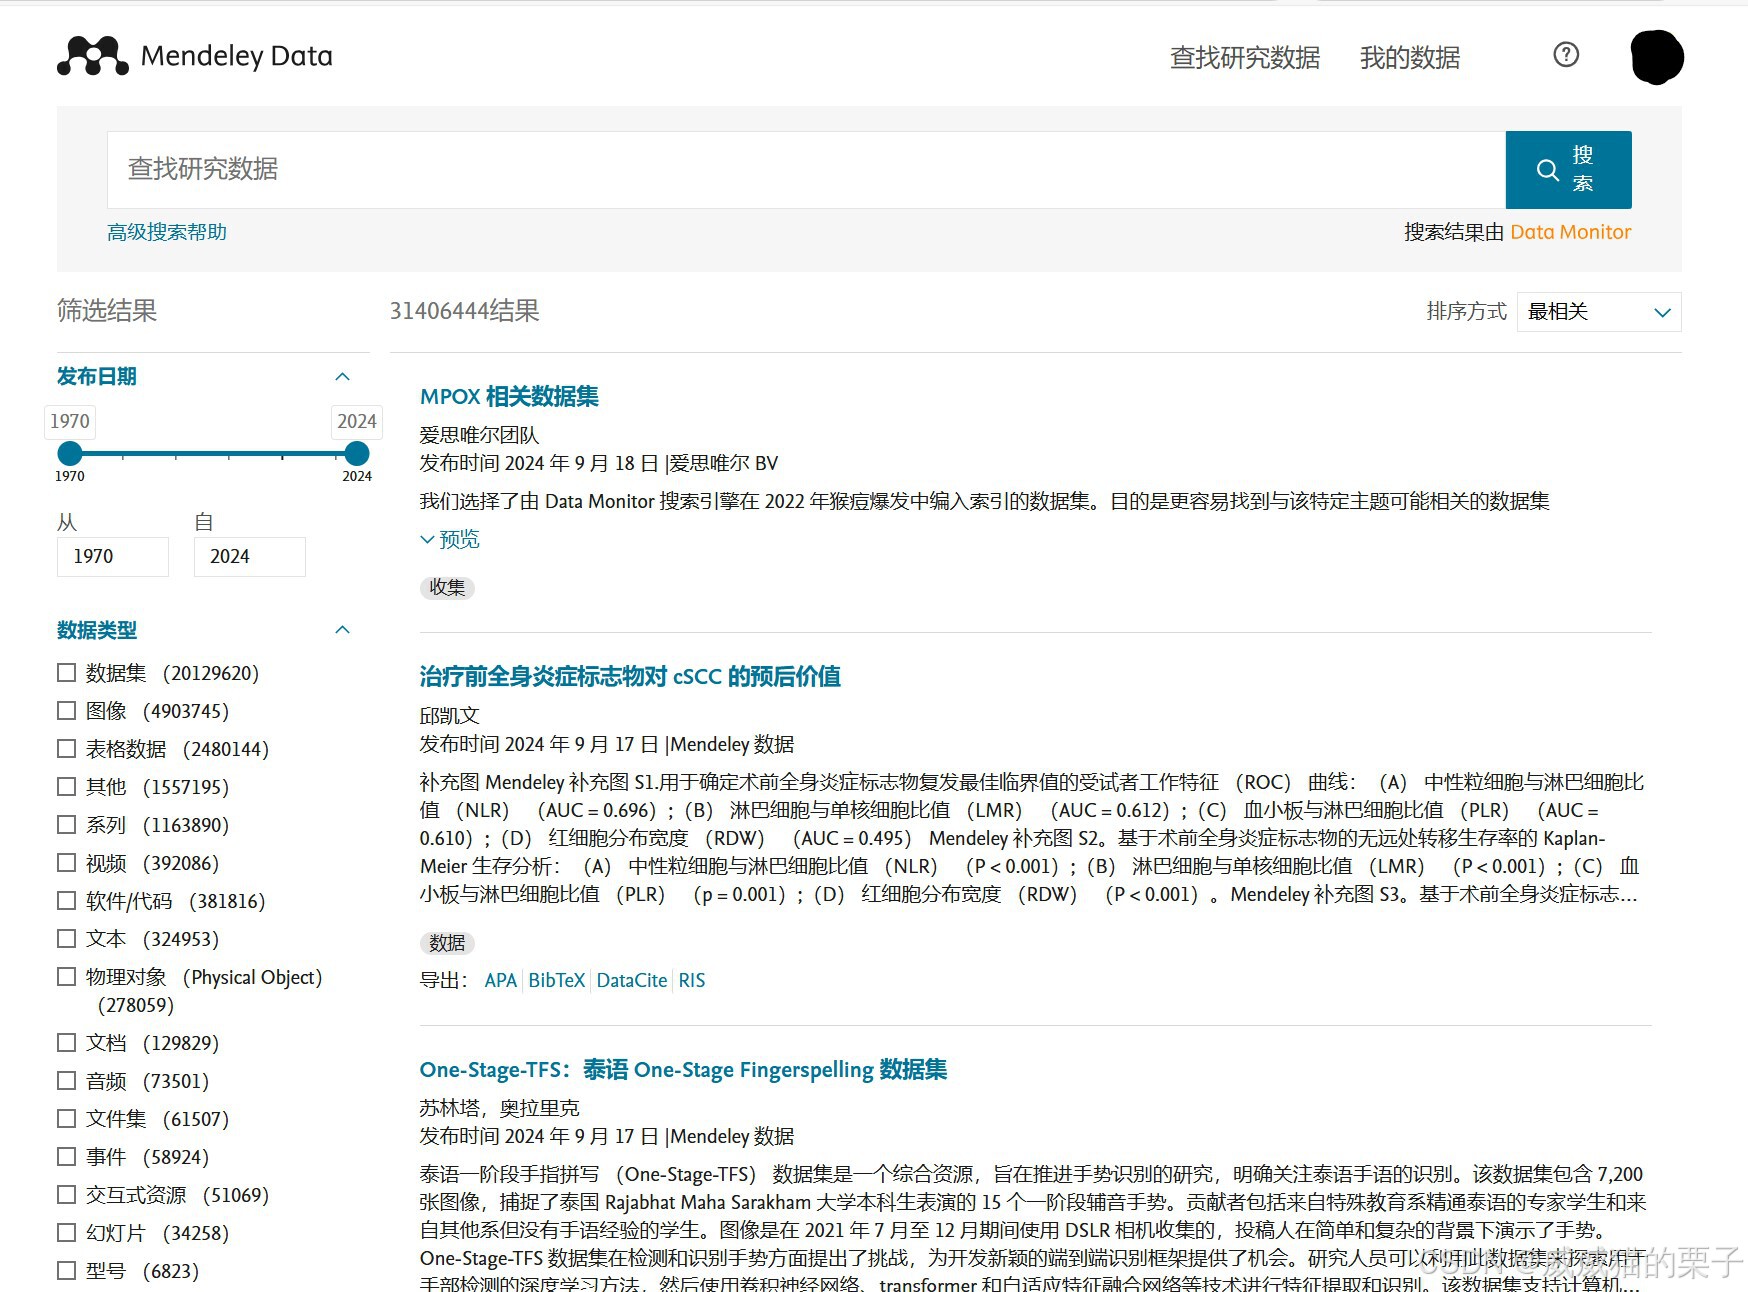
Task: Tick the 数据集 (20129620) checkbox
Action: [x=67, y=673]
